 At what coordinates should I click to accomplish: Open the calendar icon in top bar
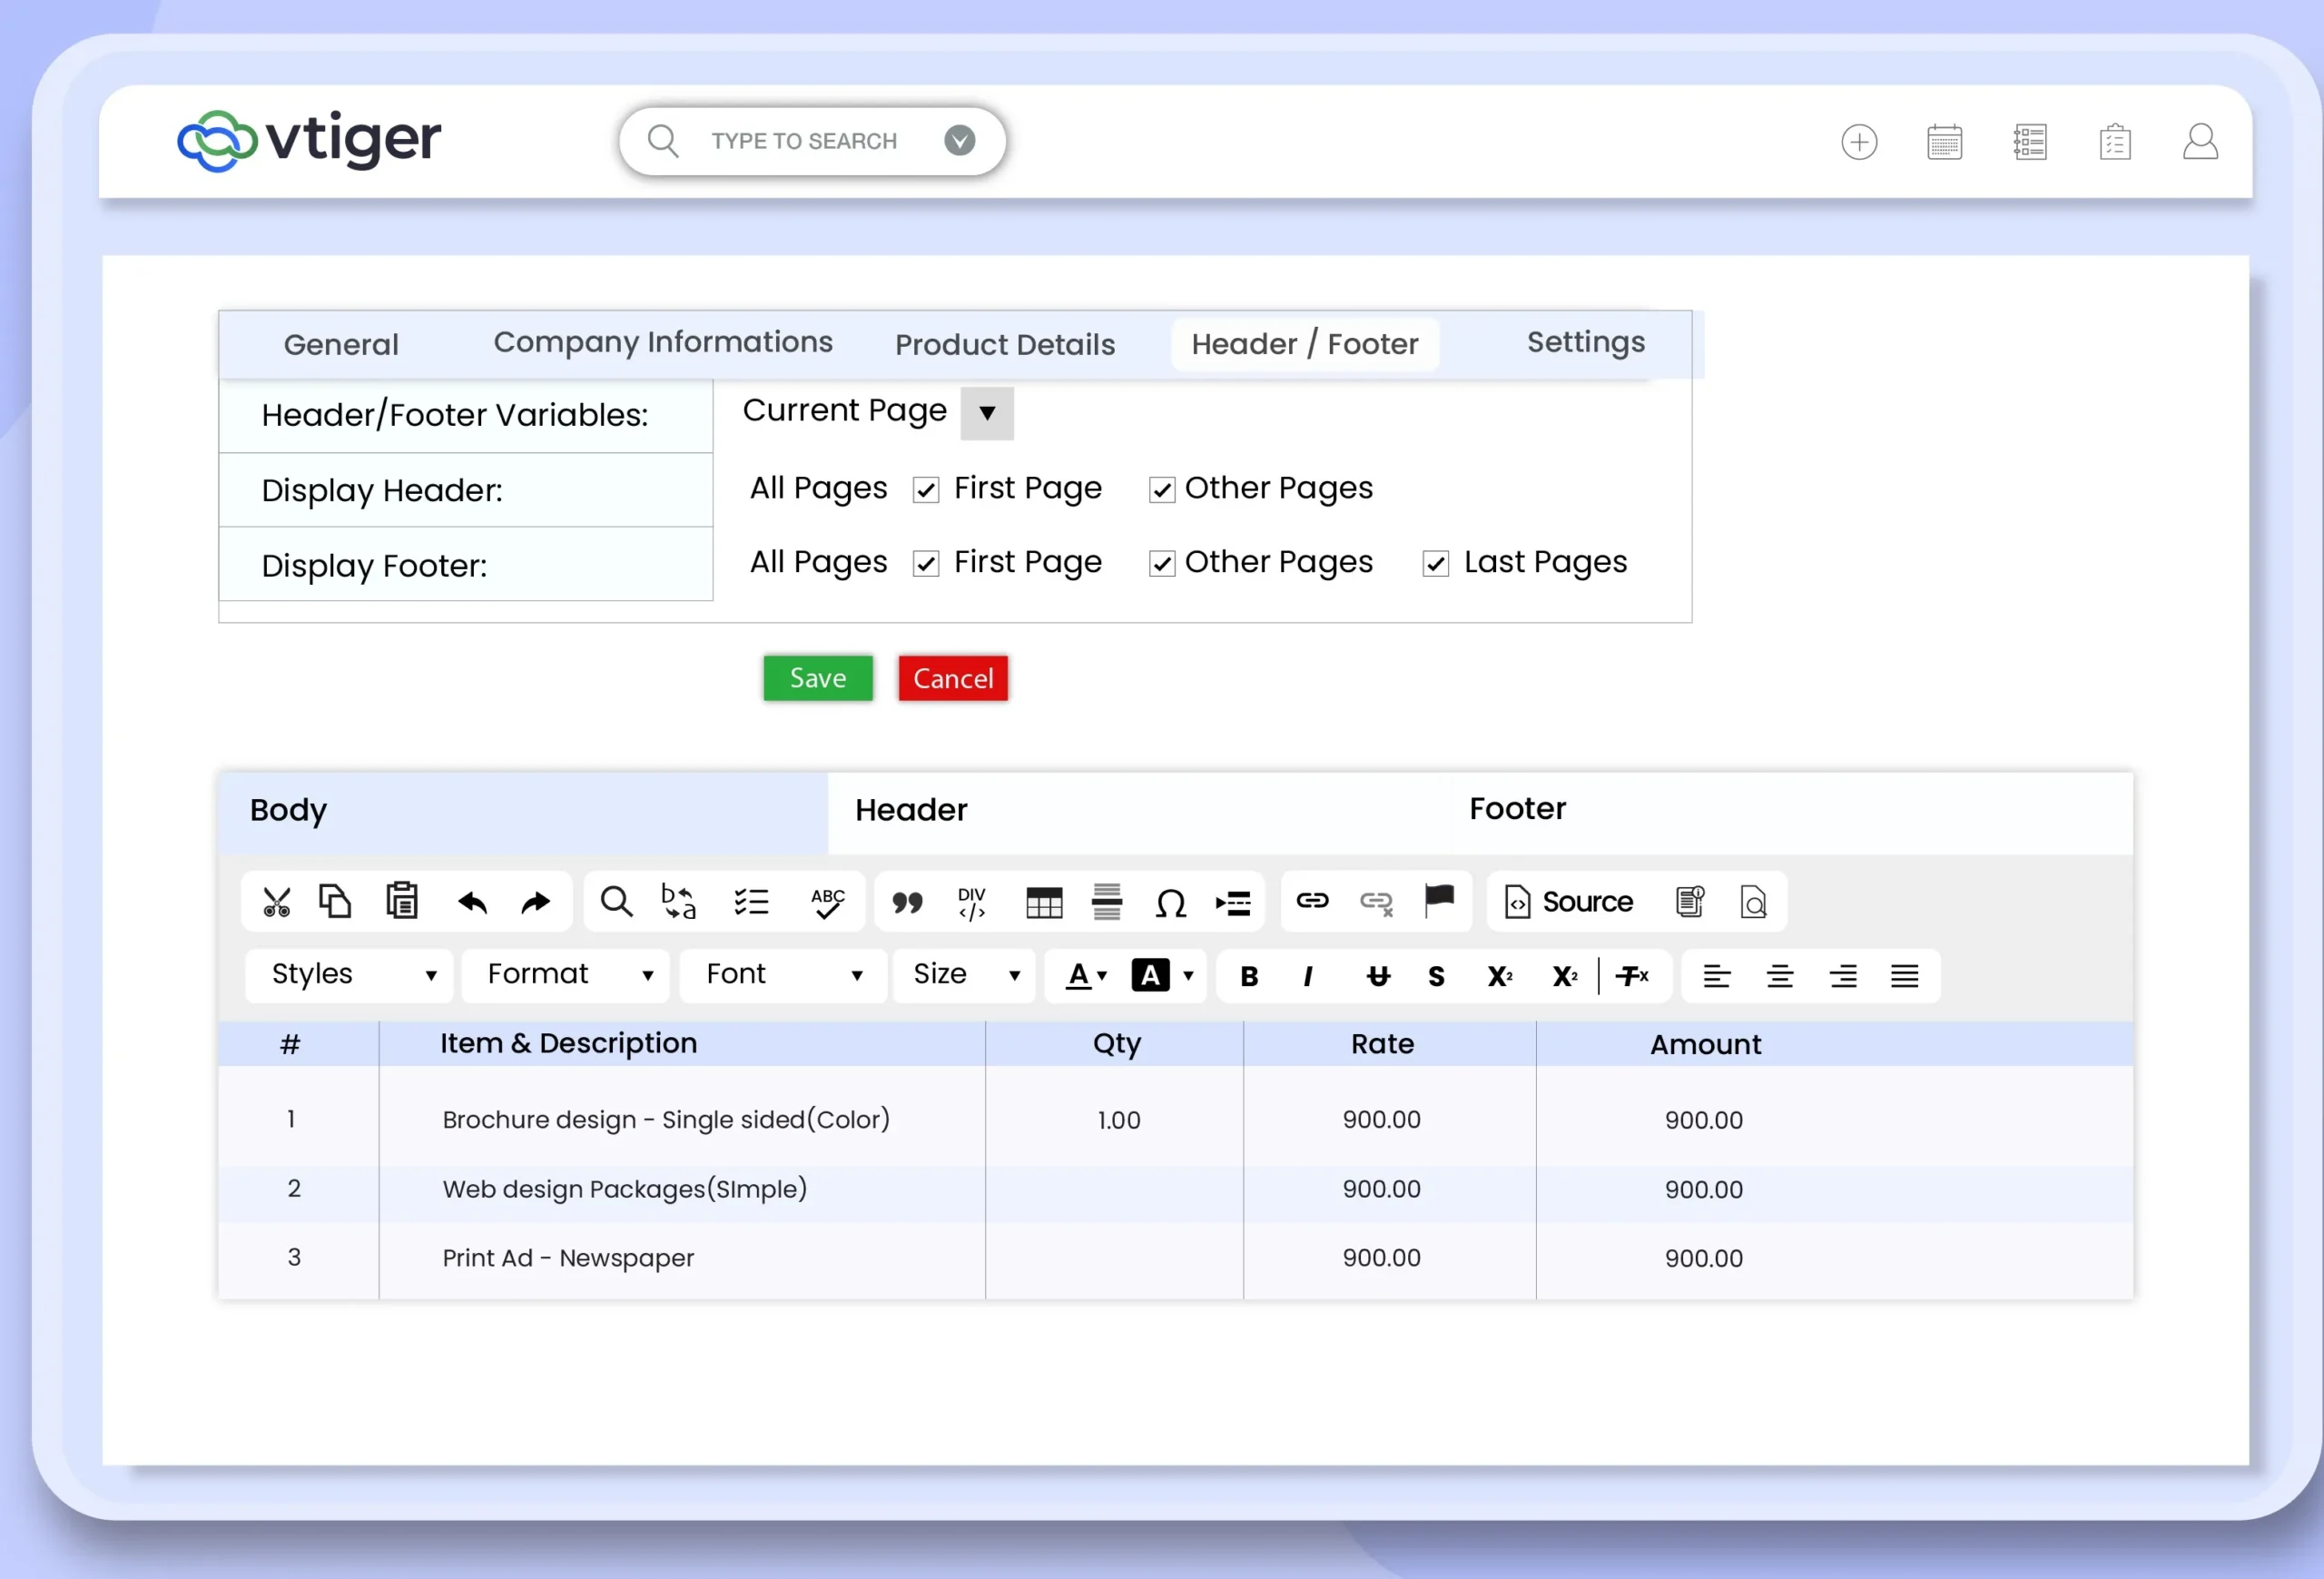tap(1944, 142)
